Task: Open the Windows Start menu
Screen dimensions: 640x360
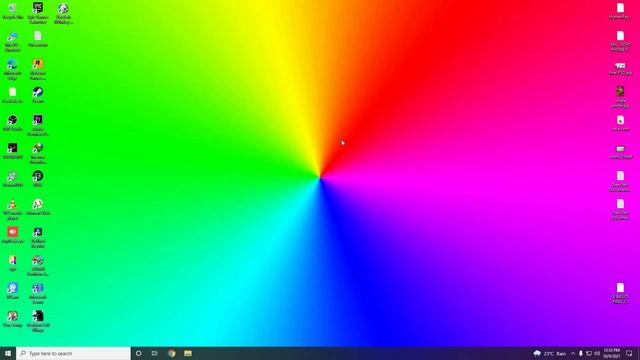Action: pyautogui.click(x=8, y=353)
